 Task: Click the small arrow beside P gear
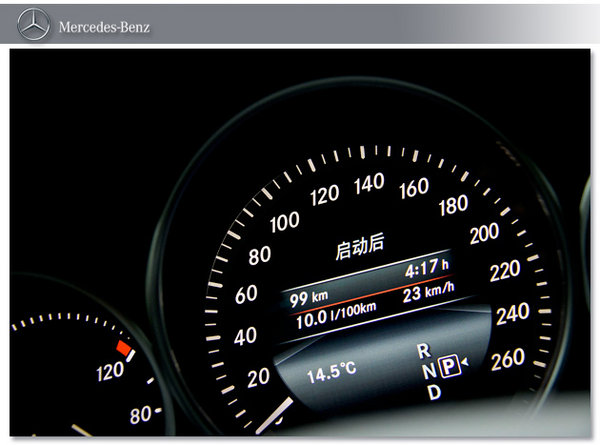465,361
